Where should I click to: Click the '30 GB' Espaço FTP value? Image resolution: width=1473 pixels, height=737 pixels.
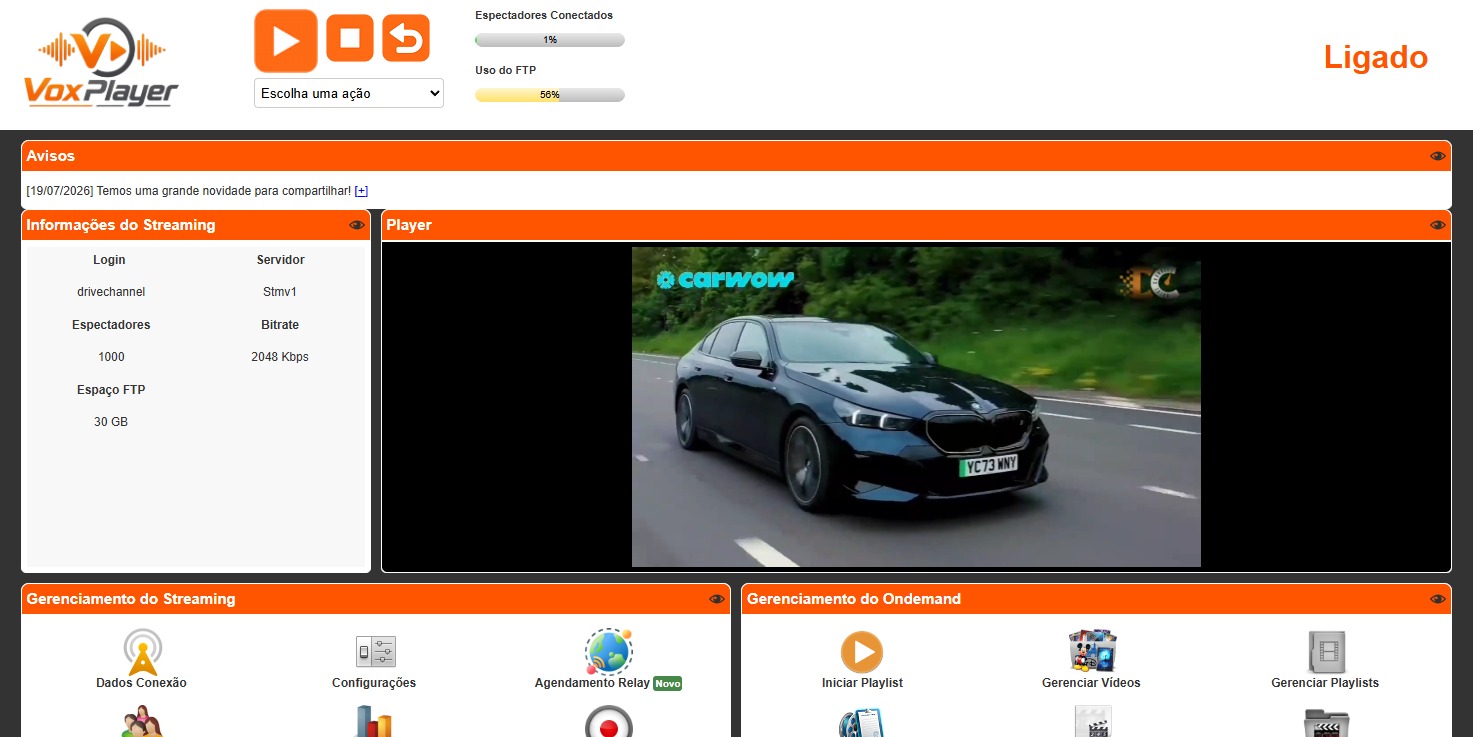[x=111, y=422]
